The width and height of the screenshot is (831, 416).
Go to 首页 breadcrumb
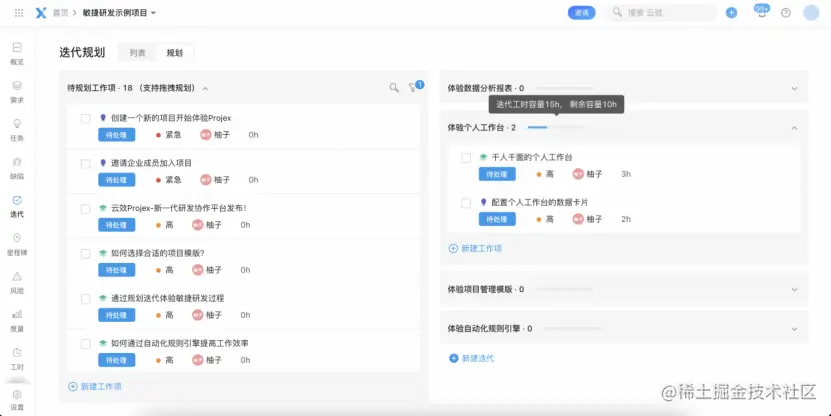tap(60, 13)
